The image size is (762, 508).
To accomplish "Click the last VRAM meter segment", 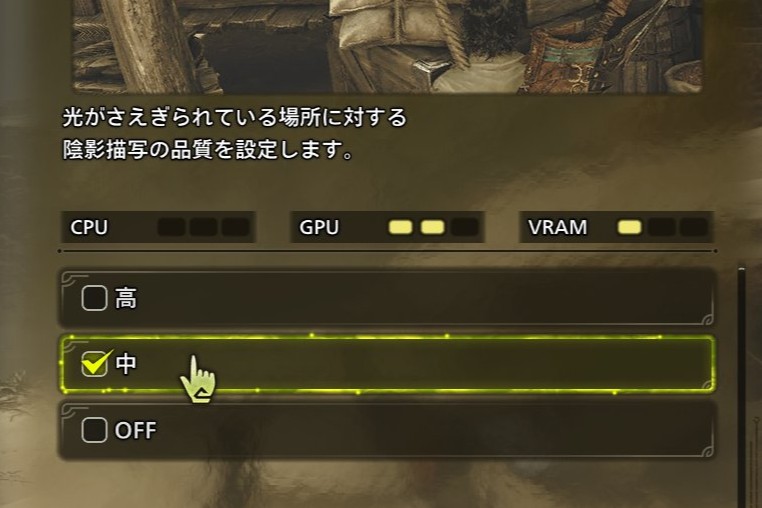I will (x=693, y=227).
